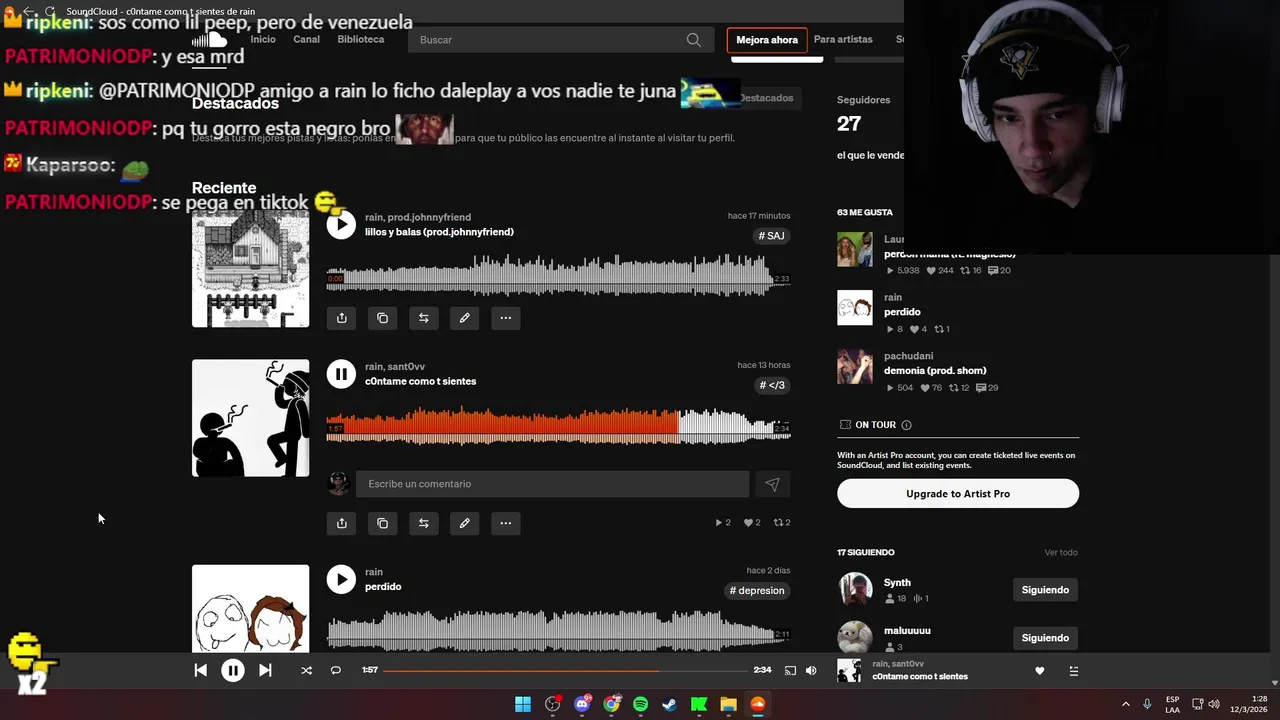Click the 'Mejora ahora' button
Screen dimensions: 1280x720
point(767,40)
